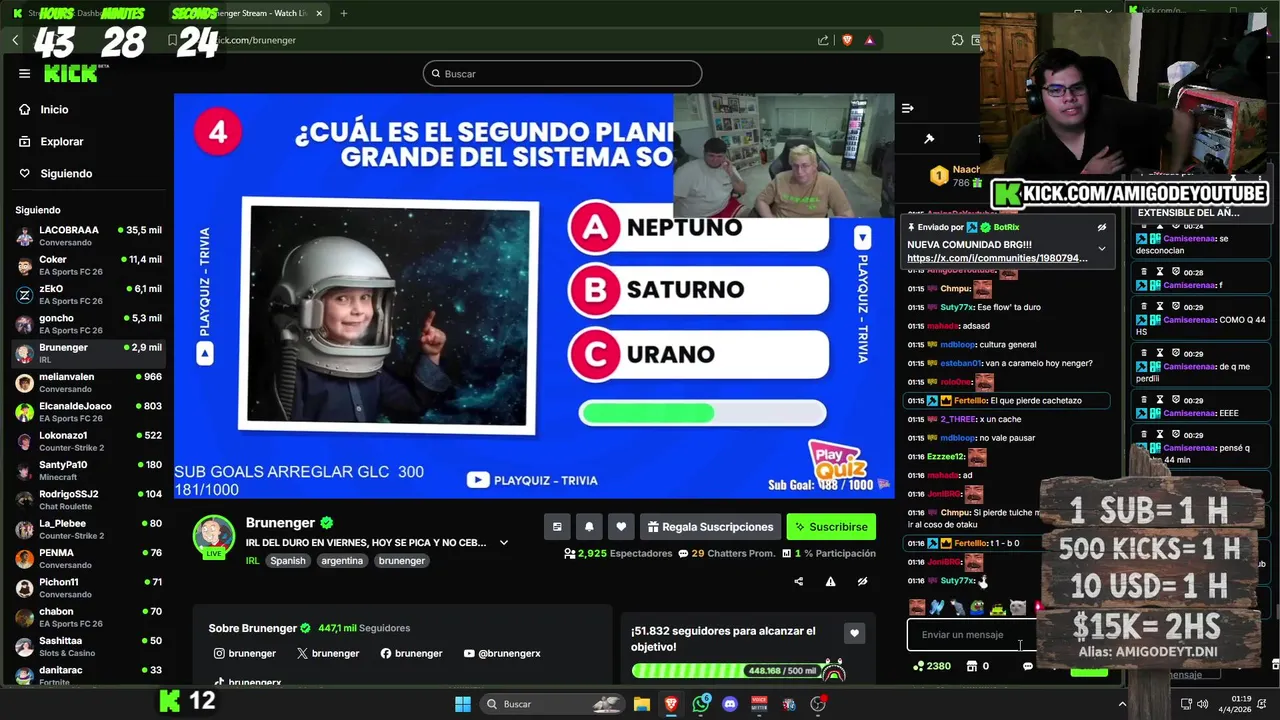Click the Brave shields icon in address bar
The image size is (1280, 720).
(848, 40)
